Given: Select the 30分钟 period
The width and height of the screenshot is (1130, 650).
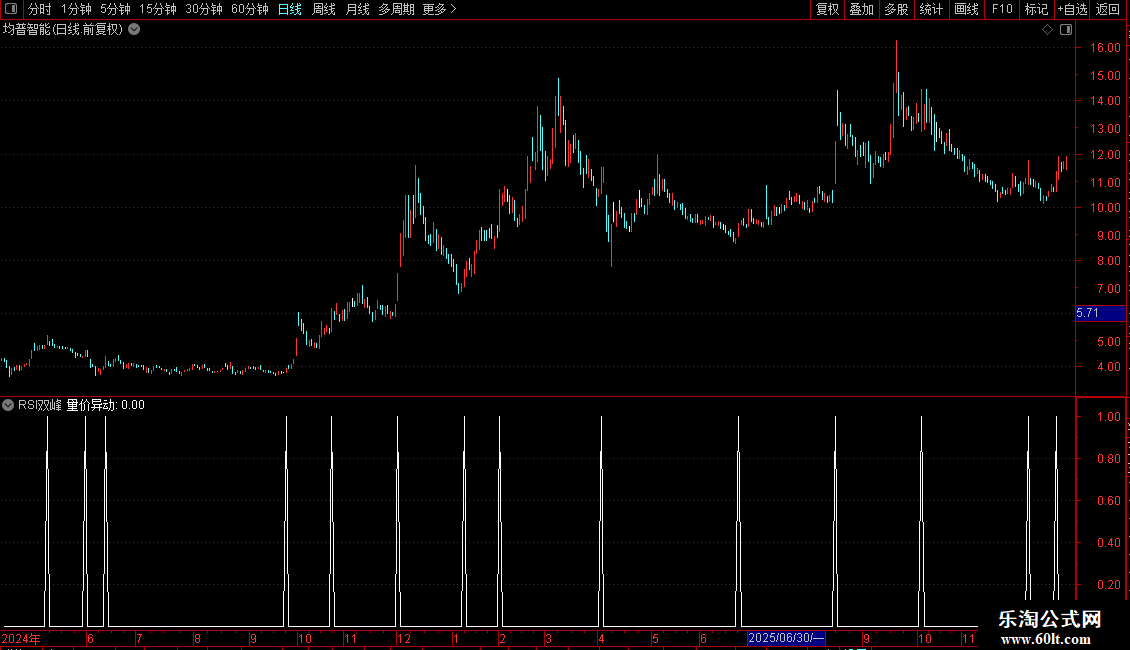Looking at the screenshot, I should pyautogui.click(x=204, y=9).
